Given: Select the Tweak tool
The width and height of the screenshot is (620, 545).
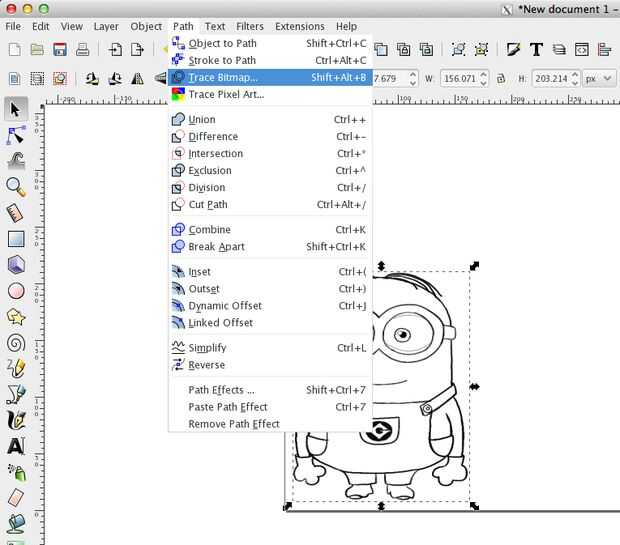Looking at the screenshot, I should pos(16,161).
